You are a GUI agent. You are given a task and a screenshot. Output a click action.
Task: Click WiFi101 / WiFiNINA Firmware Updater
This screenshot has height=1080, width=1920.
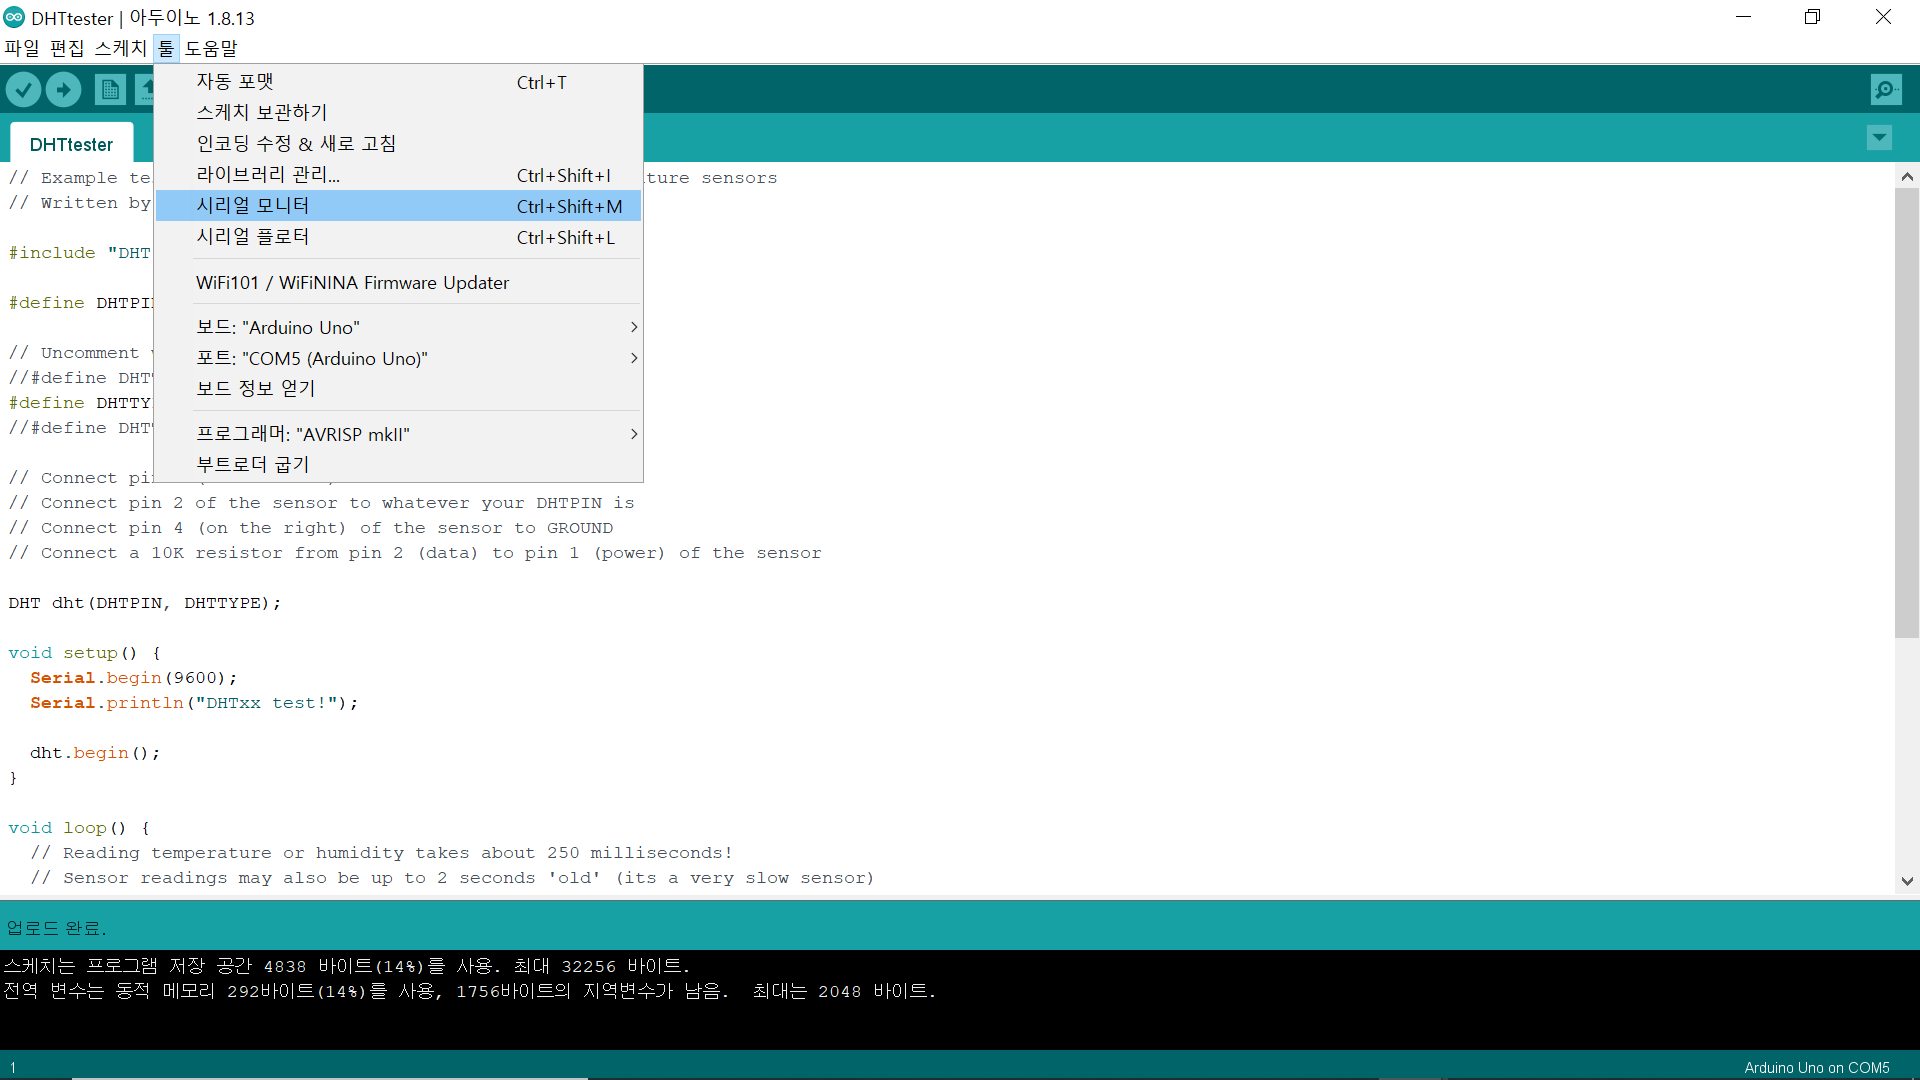tap(352, 283)
